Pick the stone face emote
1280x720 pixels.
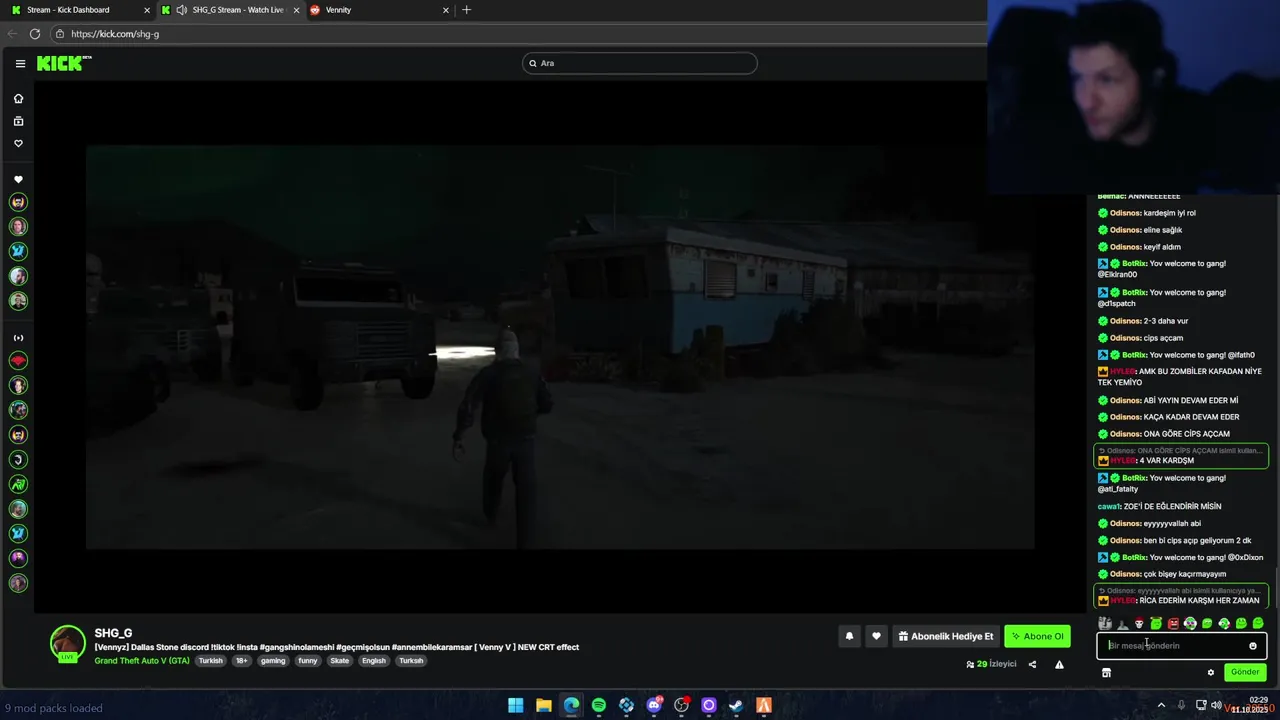tap(1105, 623)
